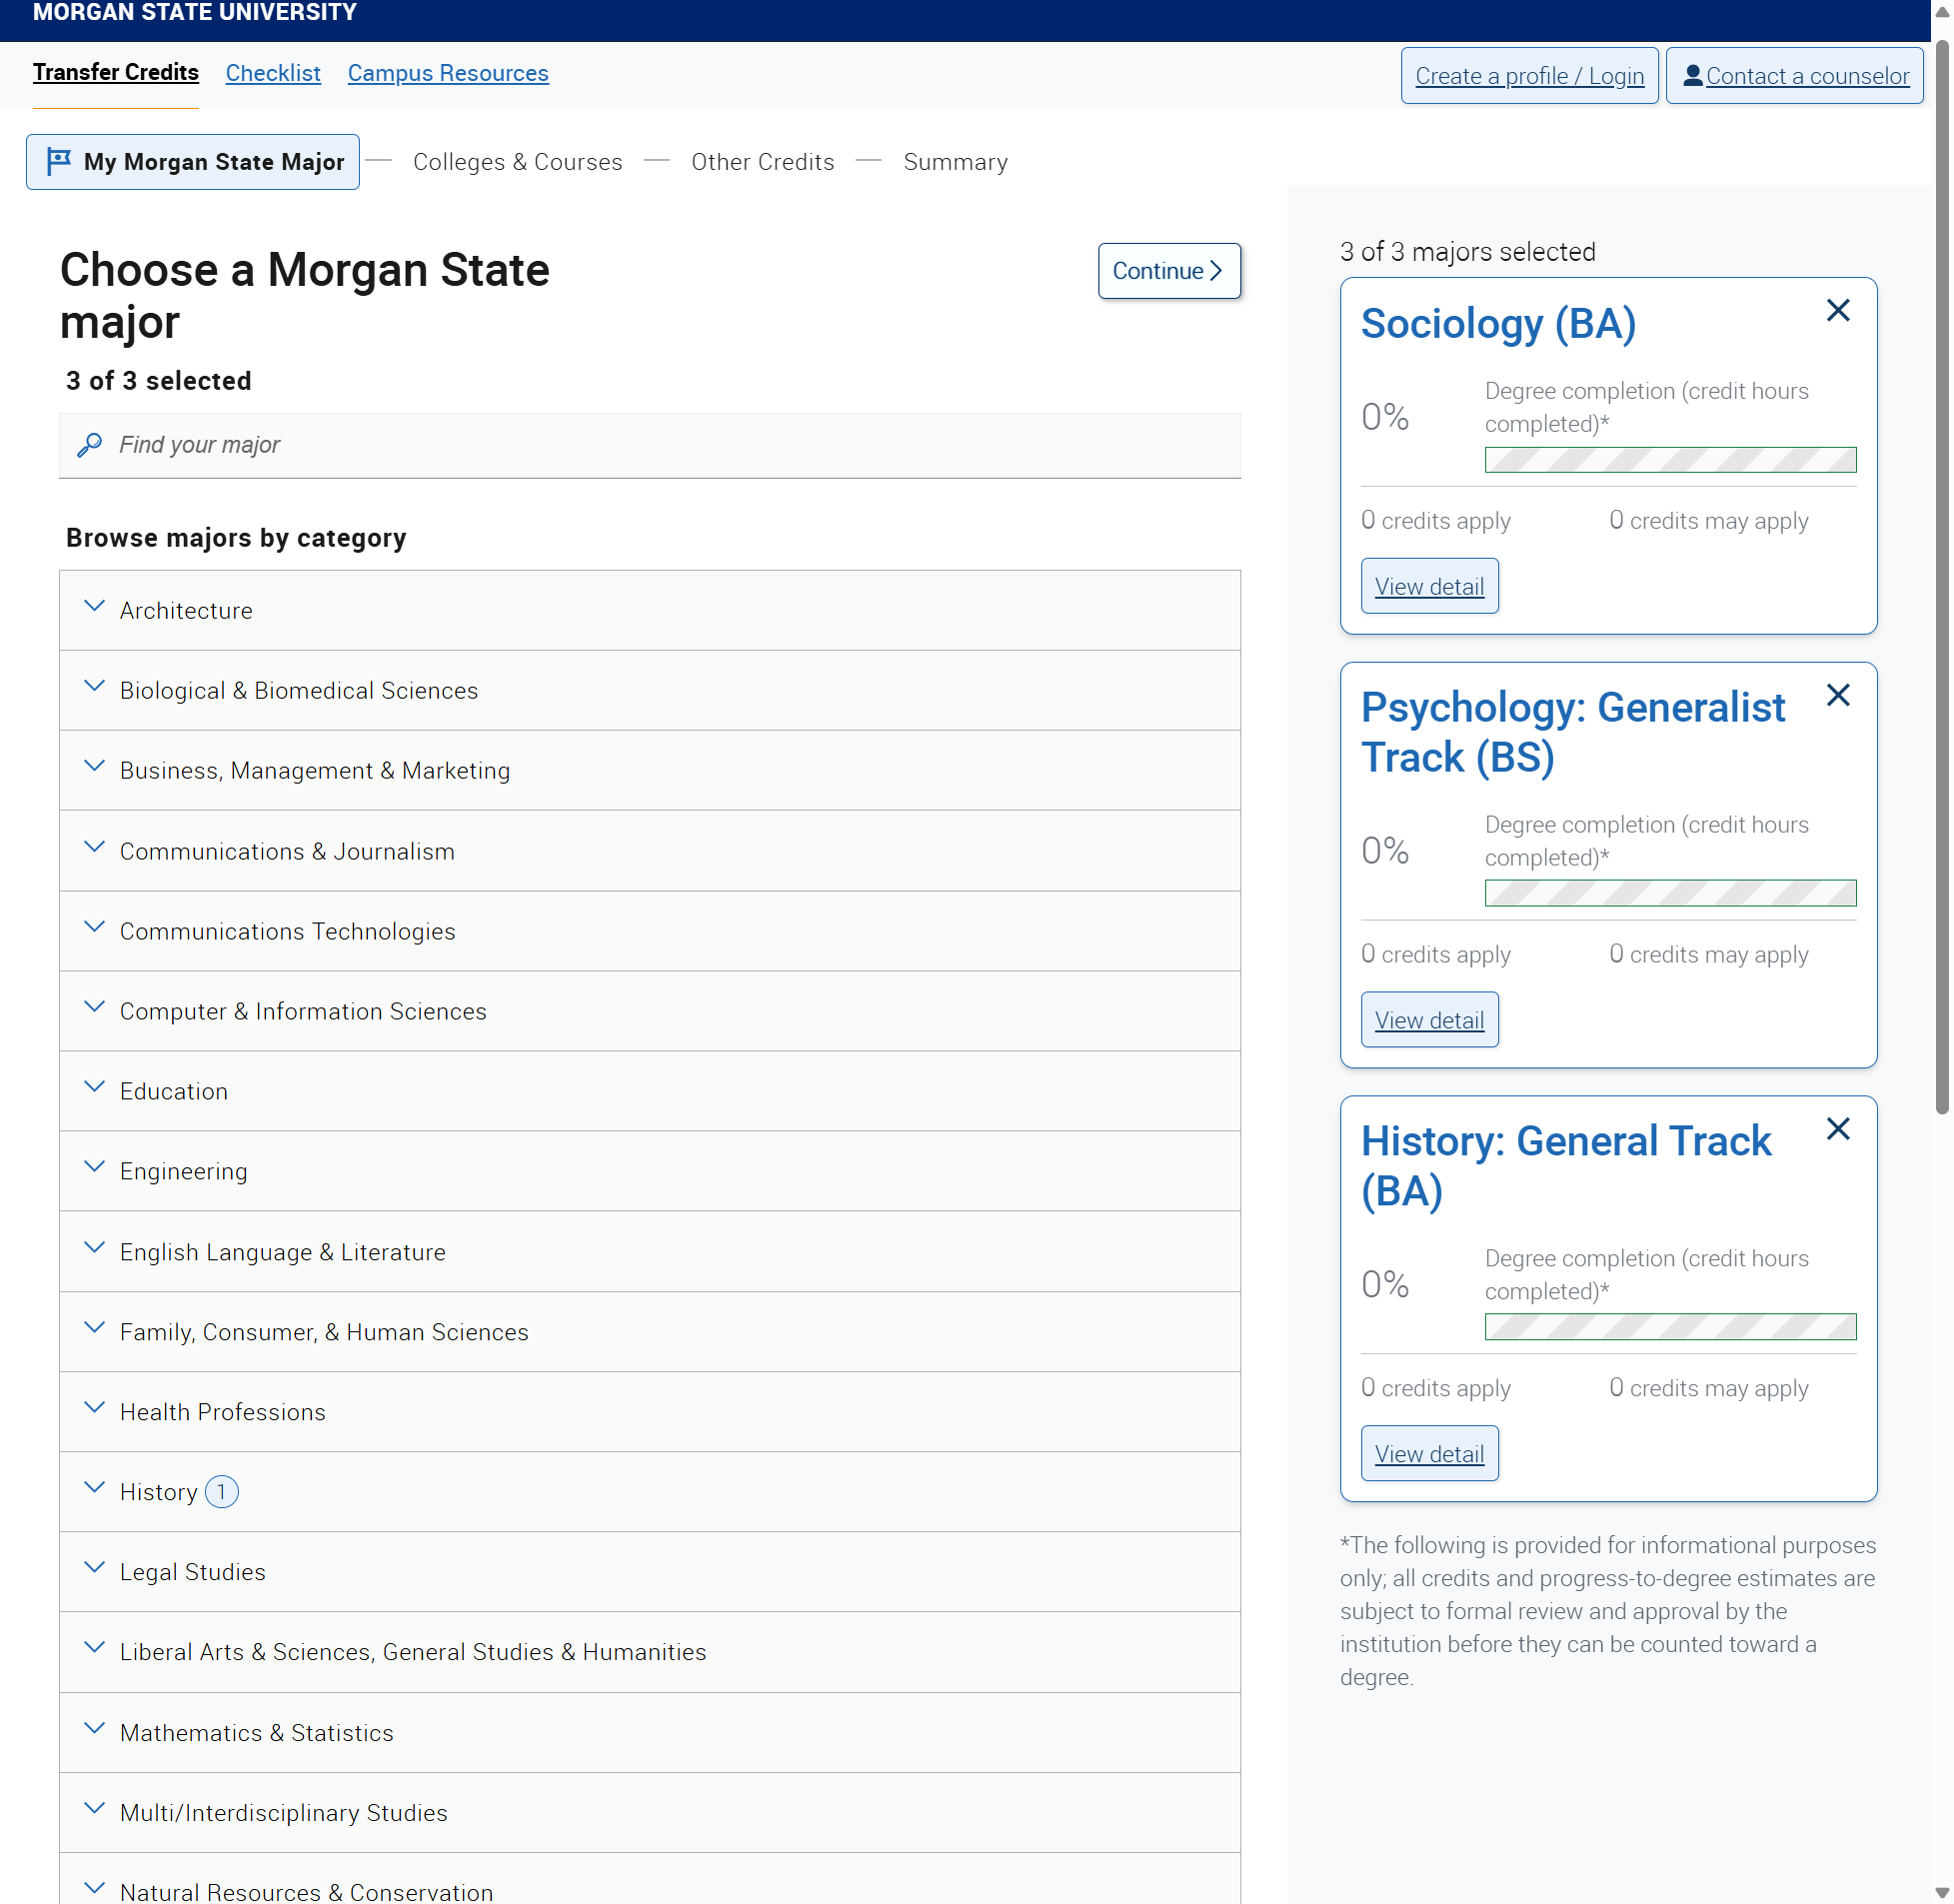This screenshot has width=1954, height=1904.
Task: Go to Colleges & Courses step
Action: click(517, 162)
